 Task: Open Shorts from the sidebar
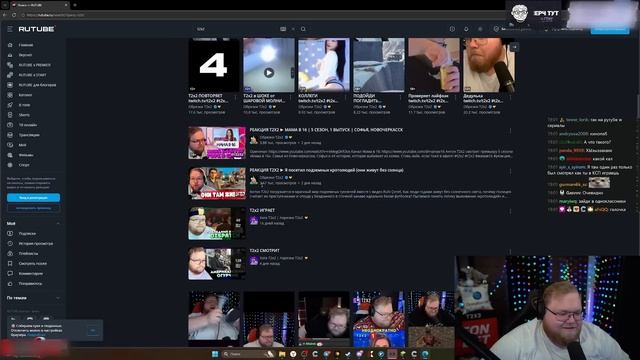[24, 115]
